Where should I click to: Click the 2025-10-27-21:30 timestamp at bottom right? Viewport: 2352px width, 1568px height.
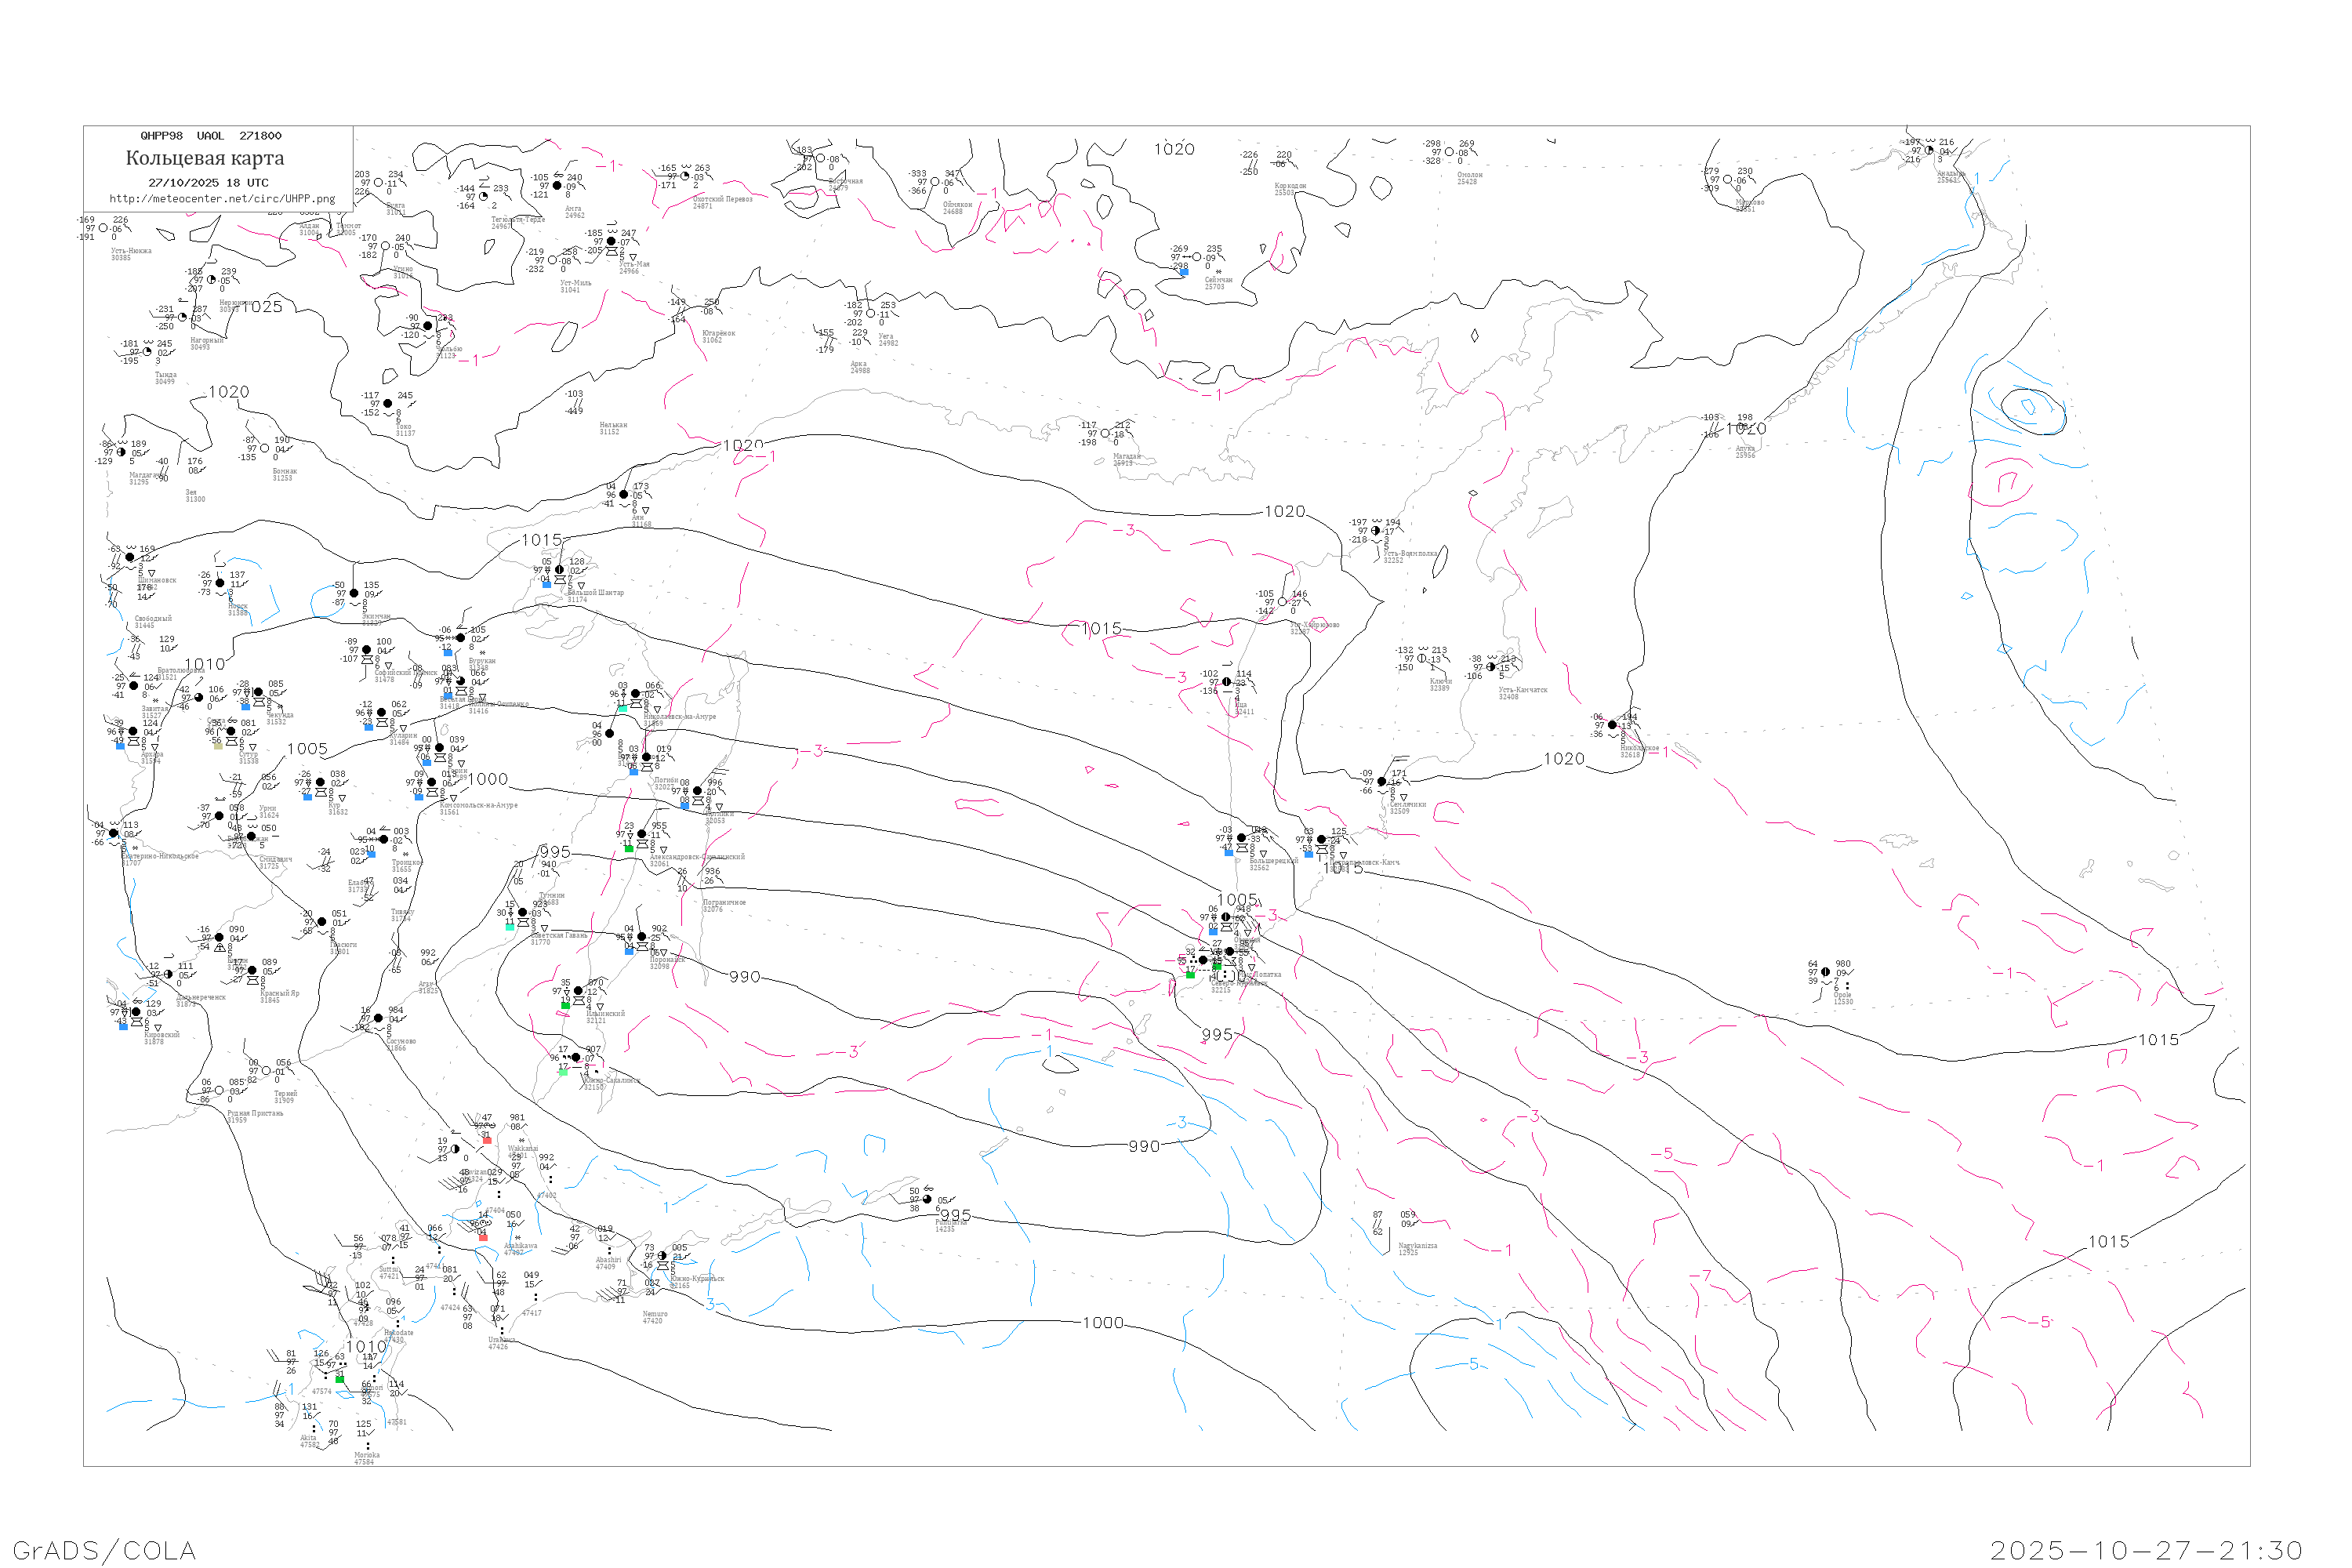(2146, 1551)
